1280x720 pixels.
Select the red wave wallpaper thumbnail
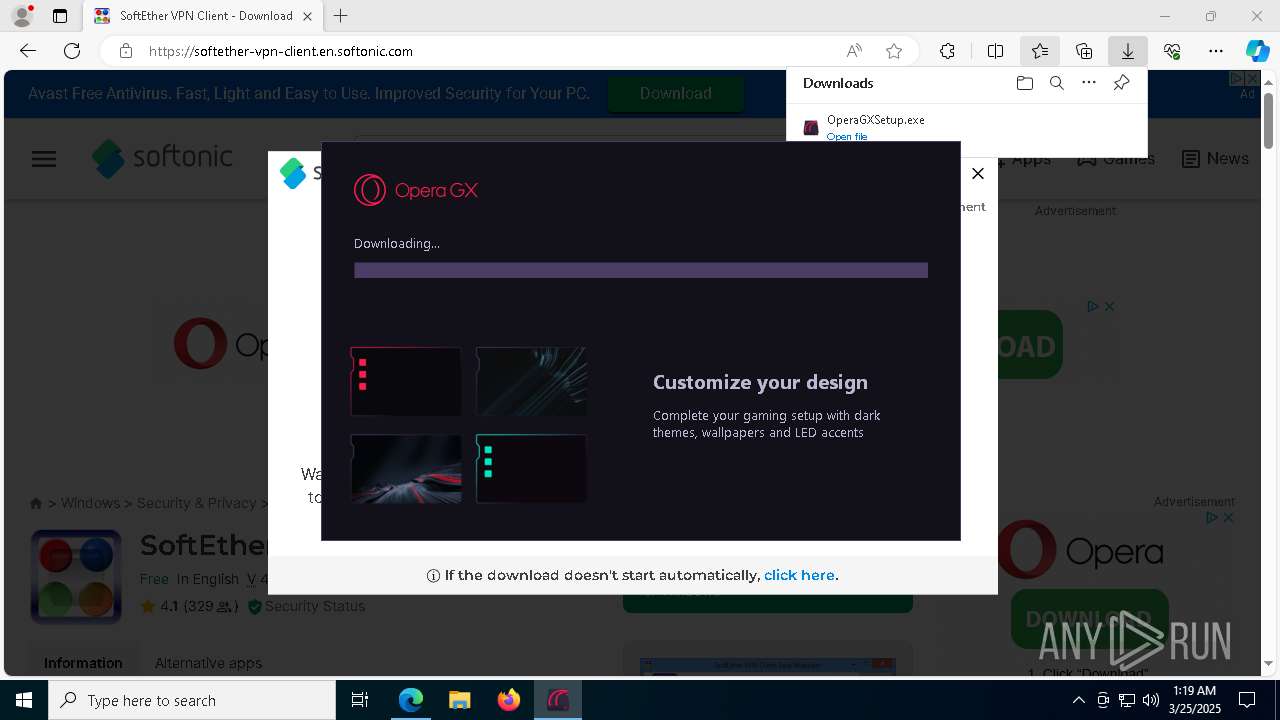406,468
